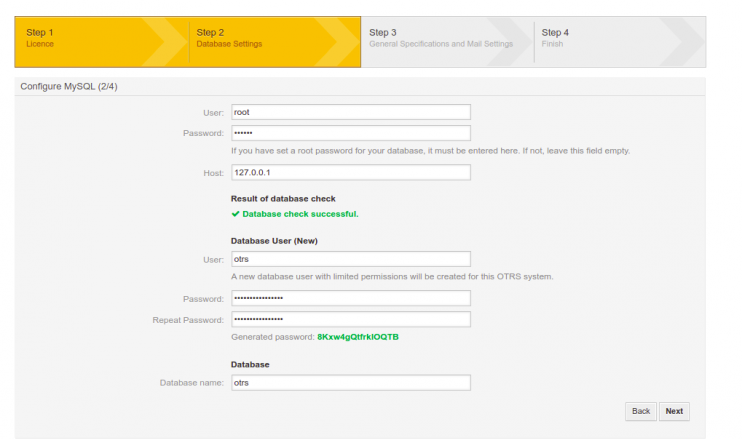This screenshot has width=742, height=439.
Task: Click the green database check success checkmark
Action: pos(235,214)
